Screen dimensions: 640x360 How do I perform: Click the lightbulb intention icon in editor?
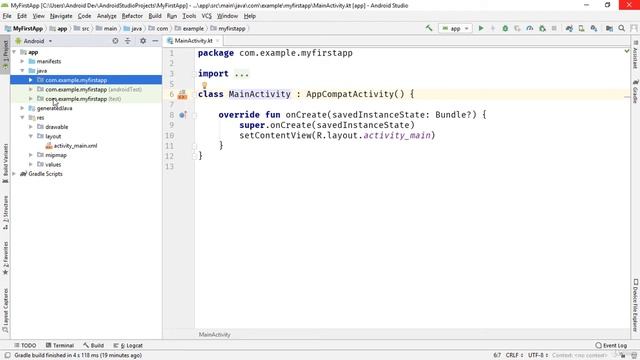(x=204, y=85)
